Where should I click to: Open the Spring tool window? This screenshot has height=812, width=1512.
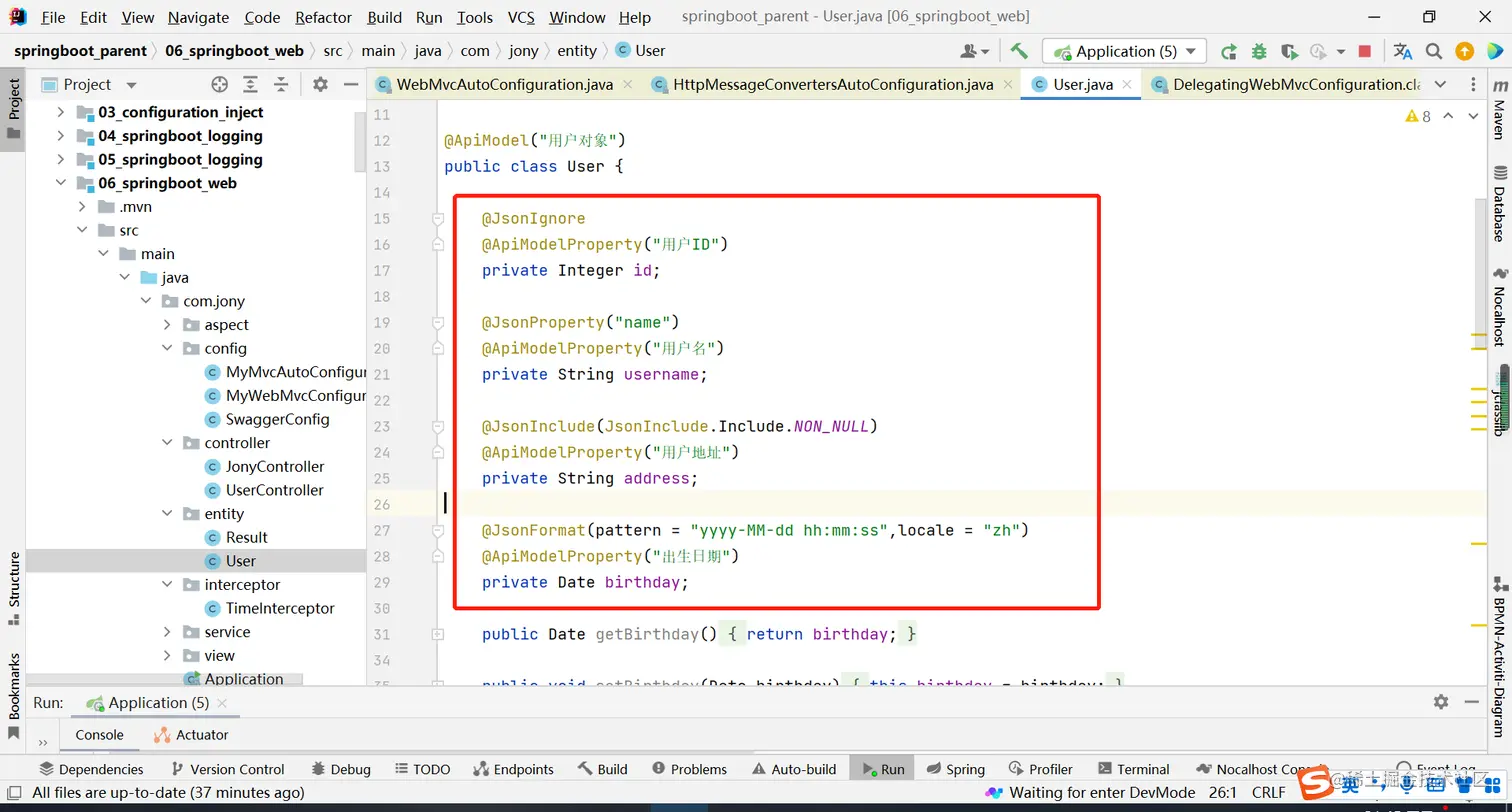pyautogui.click(x=955, y=769)
